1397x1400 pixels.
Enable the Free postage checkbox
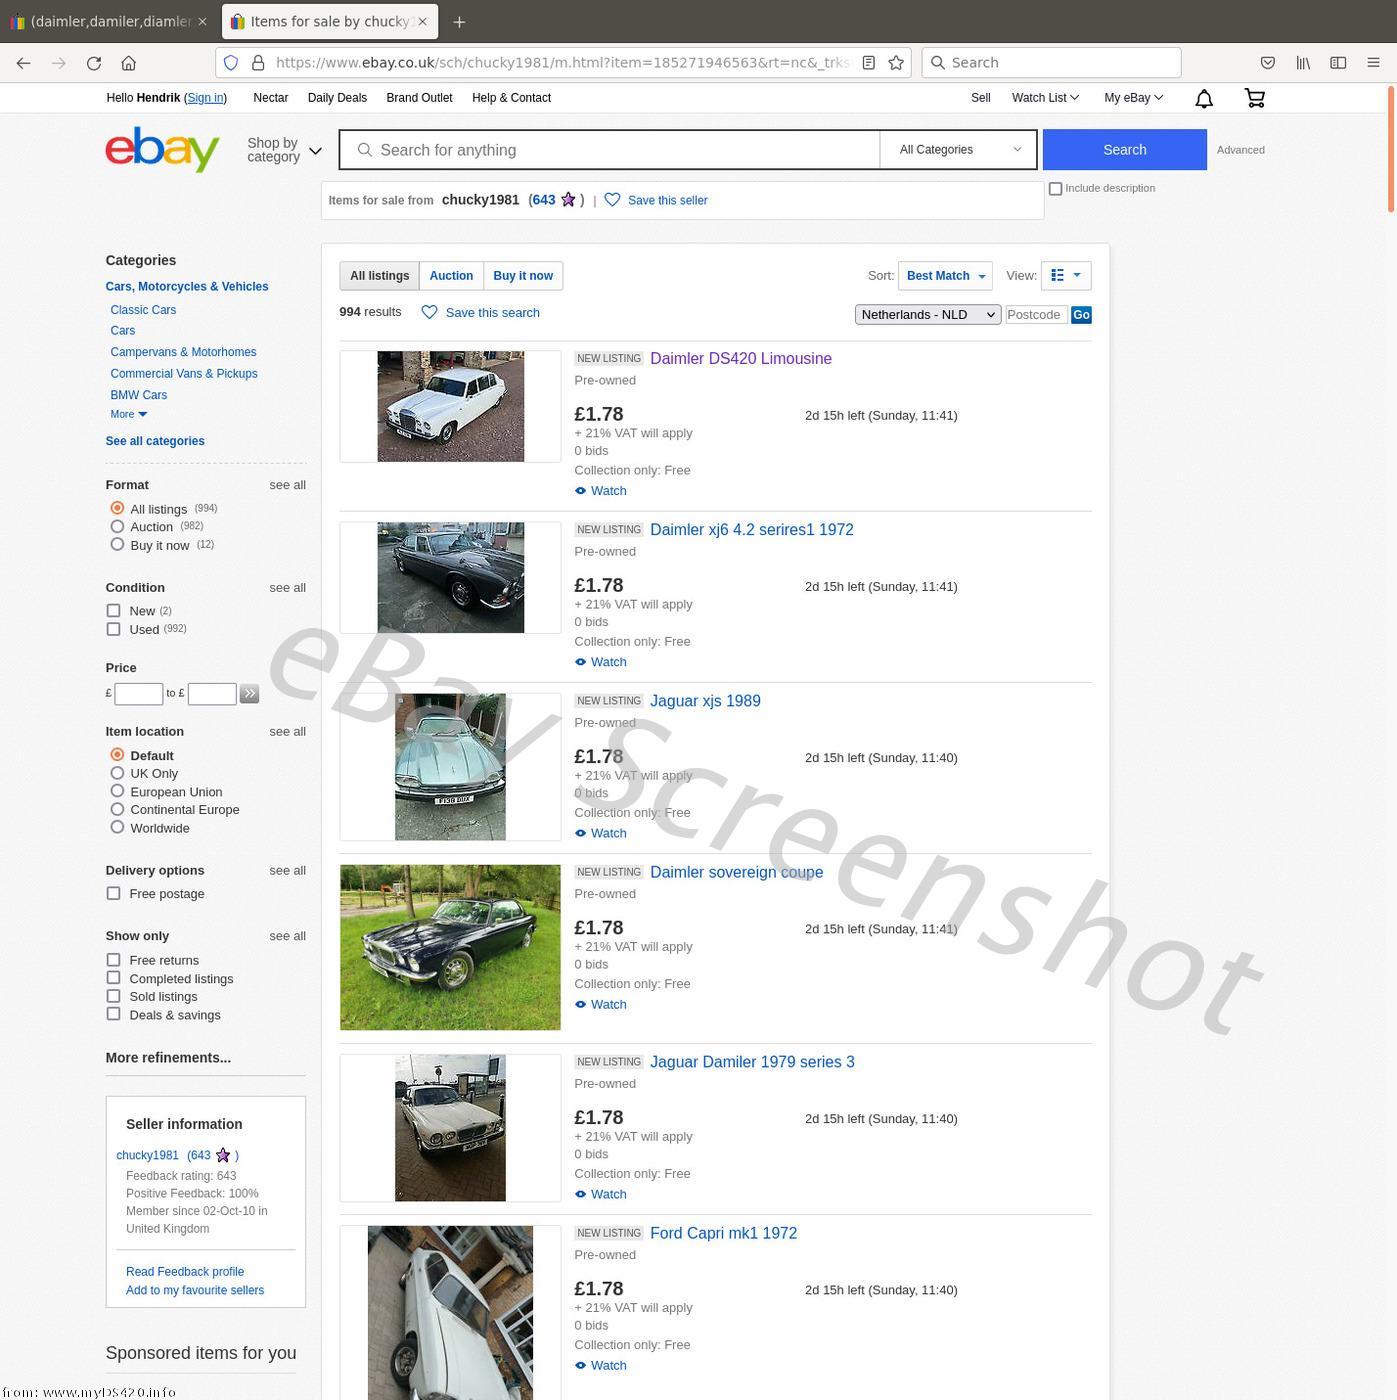(x=114, y=894)
